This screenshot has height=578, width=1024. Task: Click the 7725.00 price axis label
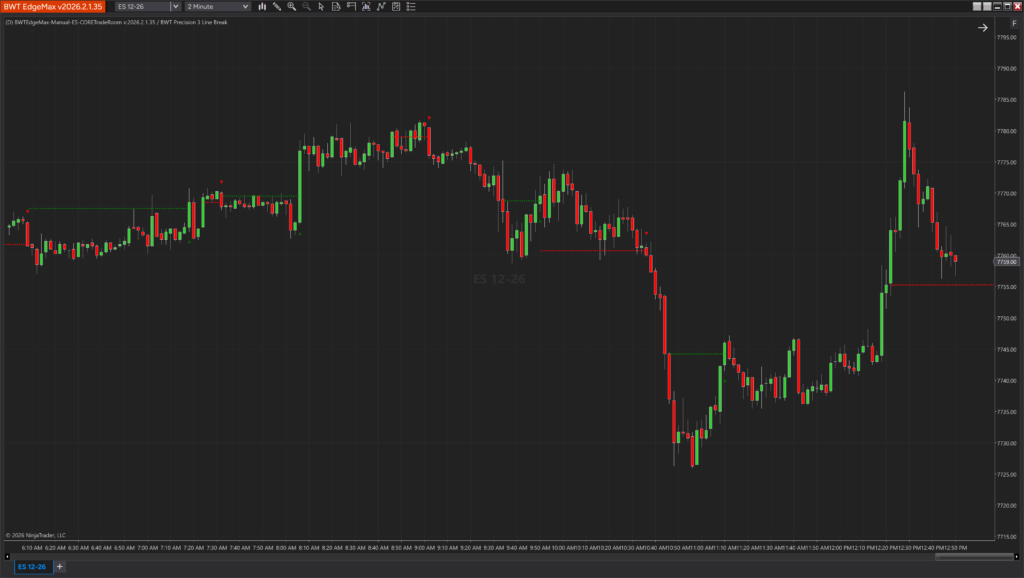pos(1006,475)
